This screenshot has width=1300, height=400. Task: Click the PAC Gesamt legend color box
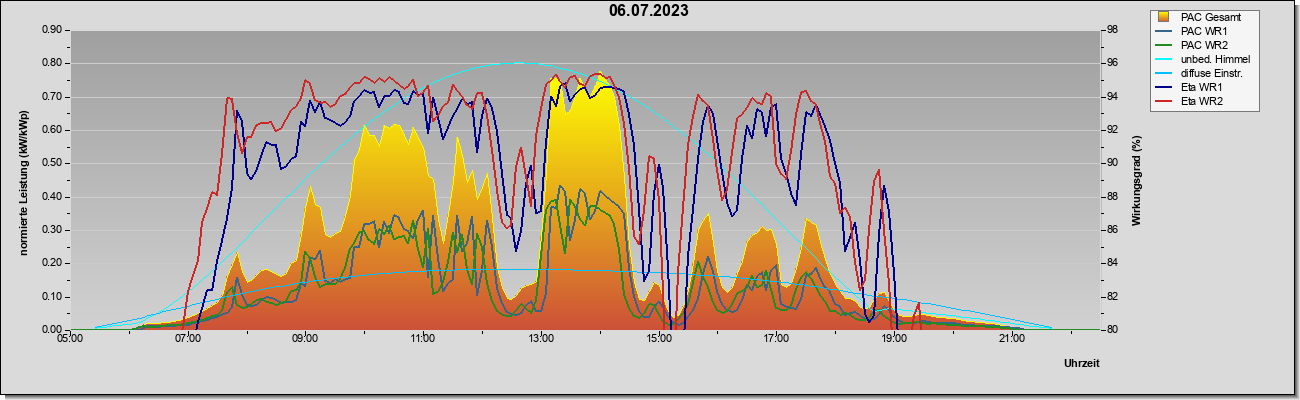pos(1165,17)
